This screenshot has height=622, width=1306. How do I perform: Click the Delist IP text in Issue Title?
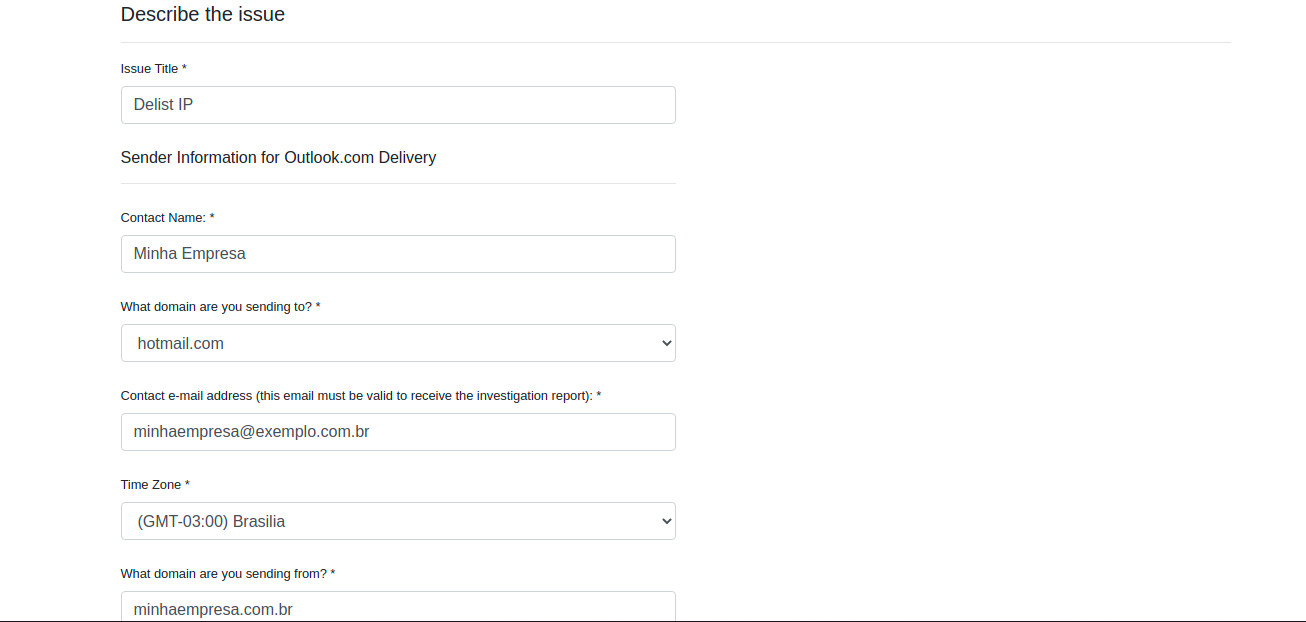tap(163, 105)
